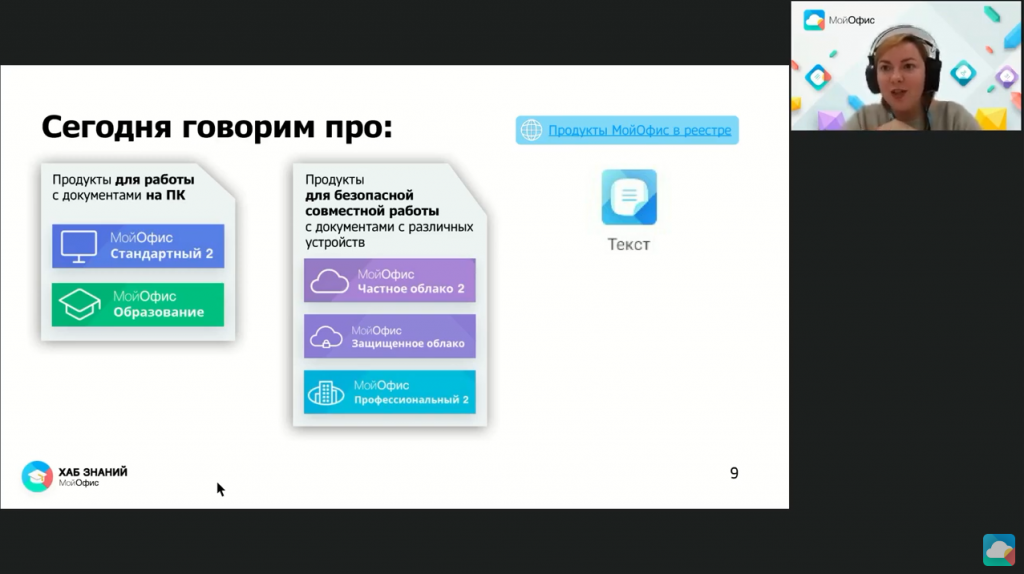Click the 'для безопасной совместной работы' text
This screenshot has height=574, width=1024.
(372, 203)
